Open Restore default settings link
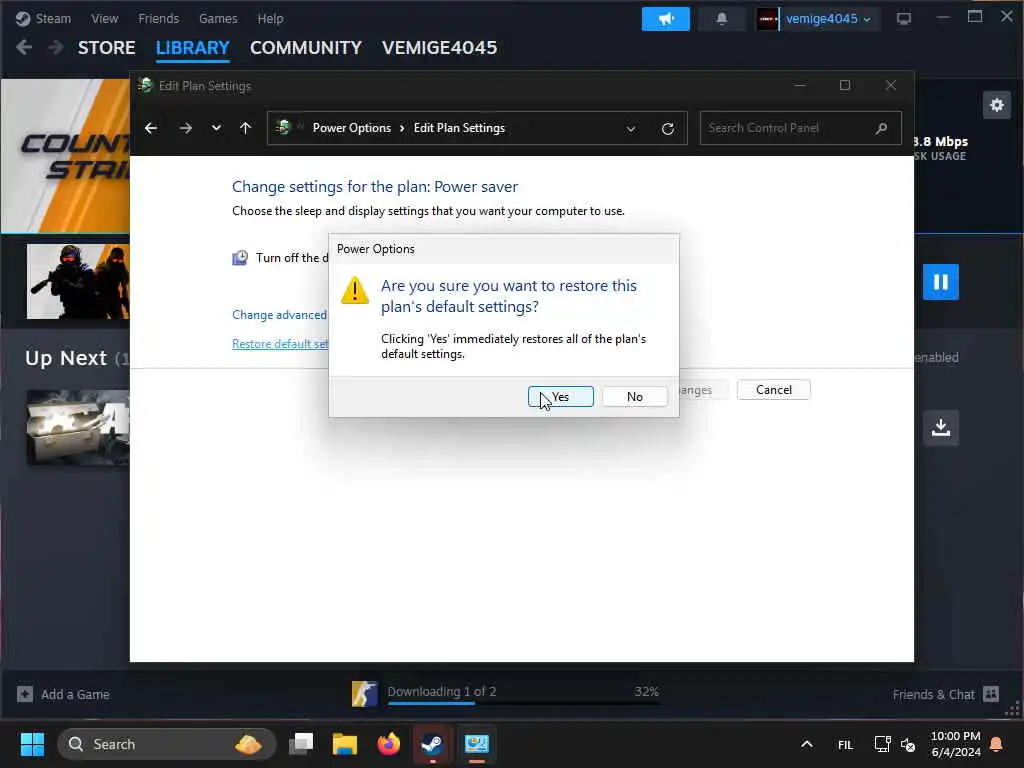Image resolution: width=1024 pixels, height=768 pixels. (x=280, y=344)
